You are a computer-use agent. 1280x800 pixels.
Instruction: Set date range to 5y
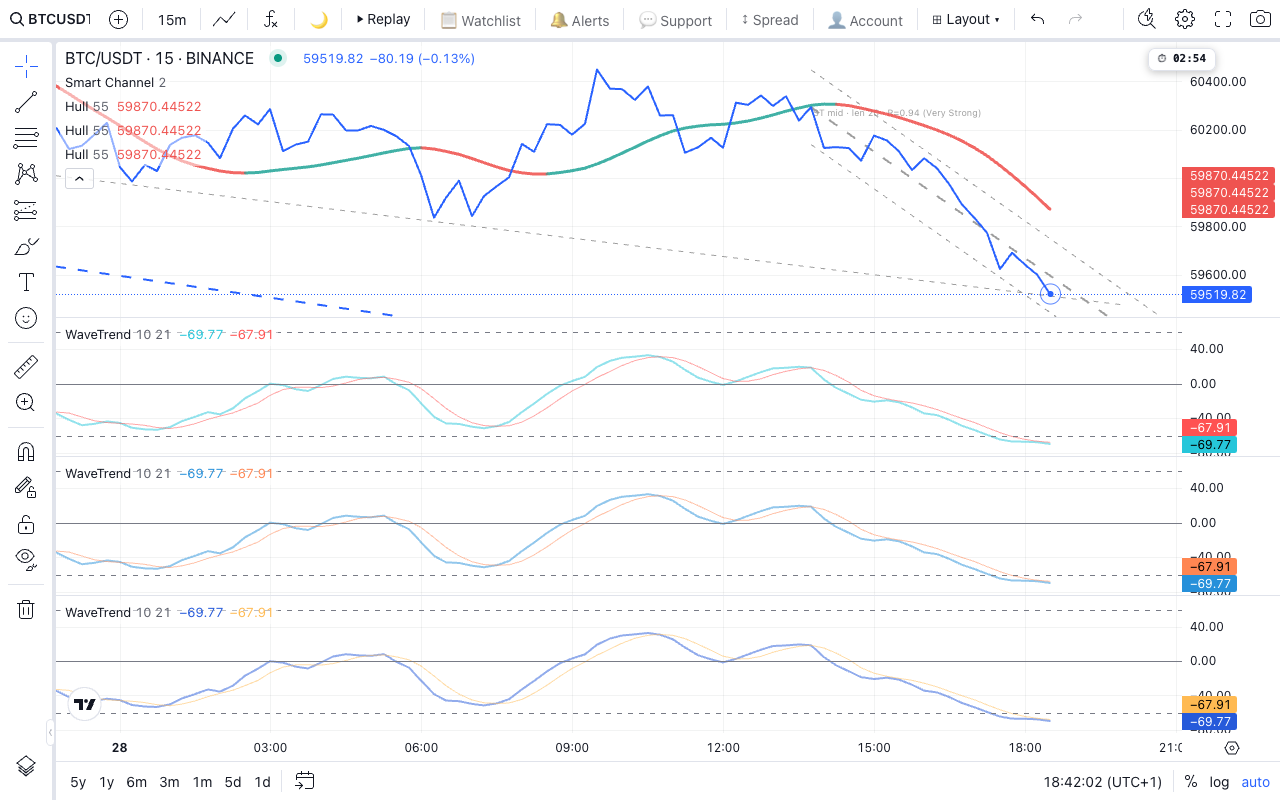click(x=78, y=782)
